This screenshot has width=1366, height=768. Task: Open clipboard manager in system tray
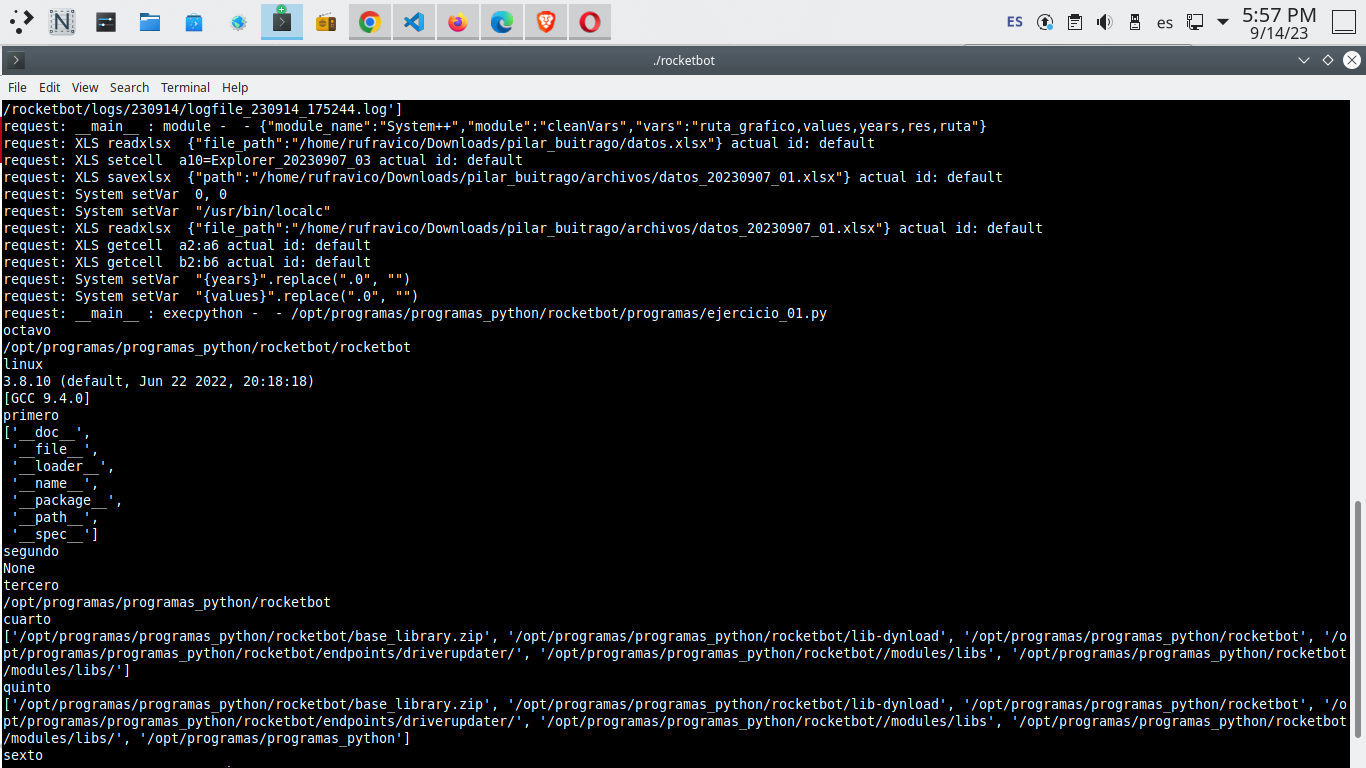pyautogui.click(x=1074, y=22)
